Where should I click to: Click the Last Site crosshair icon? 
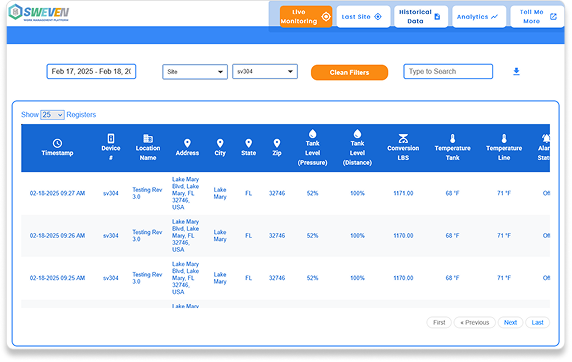[x=378, y=17]
